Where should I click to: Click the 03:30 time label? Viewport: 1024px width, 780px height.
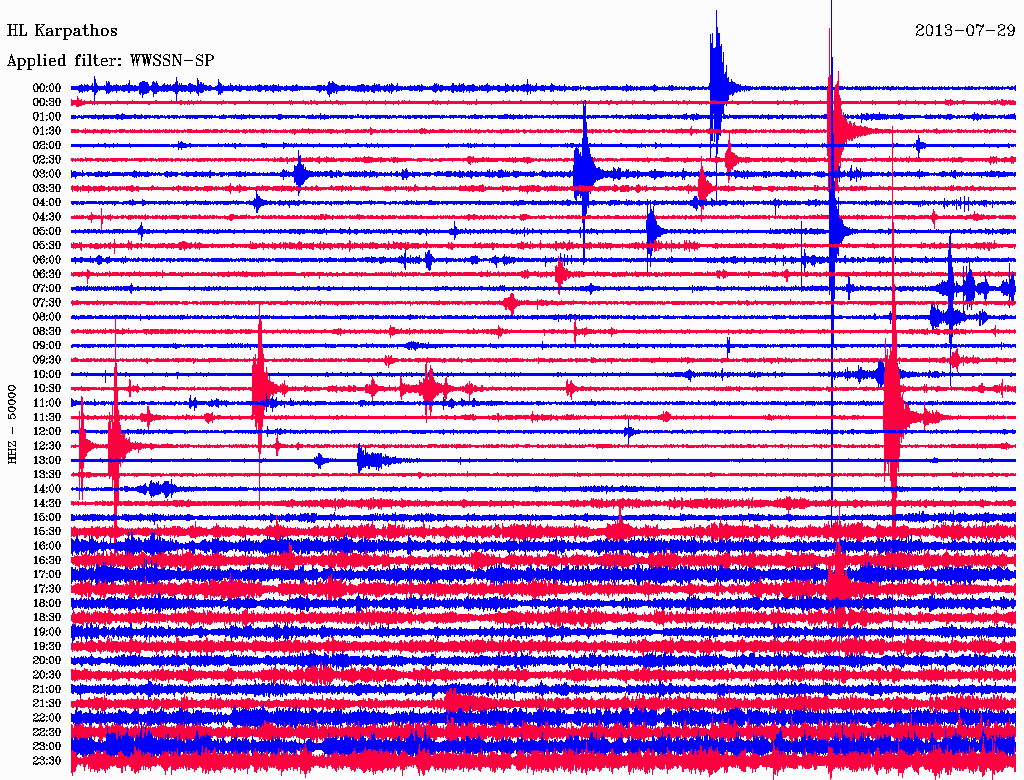click(47, 188)
